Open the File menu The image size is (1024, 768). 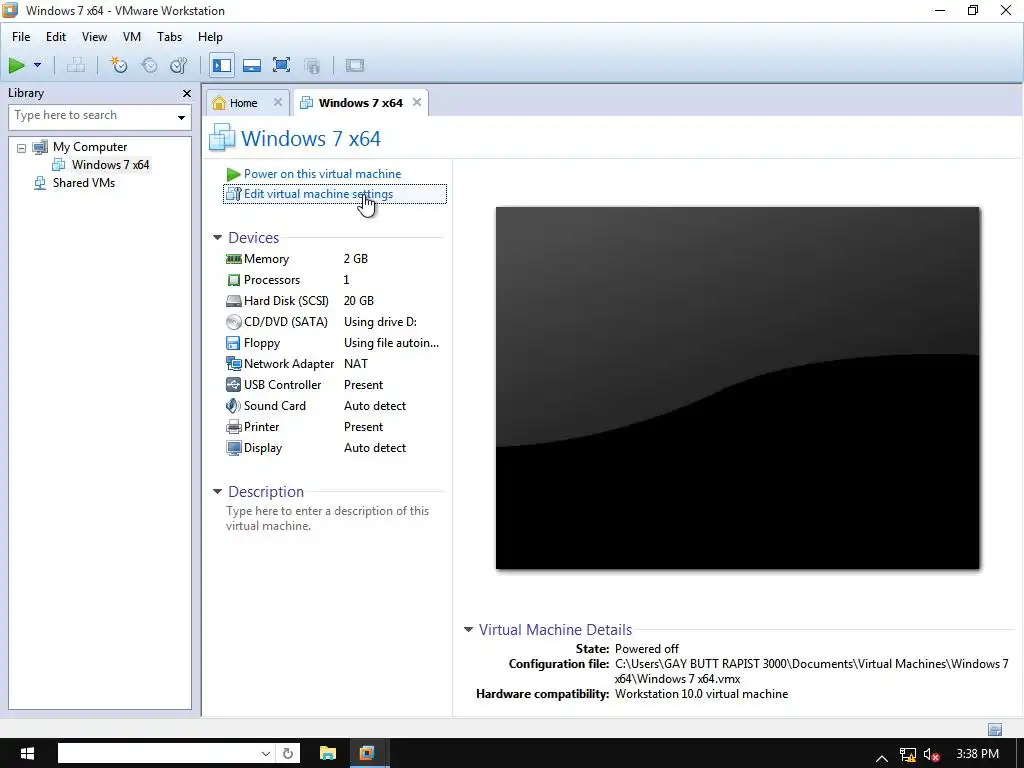(x=21, y=37)
